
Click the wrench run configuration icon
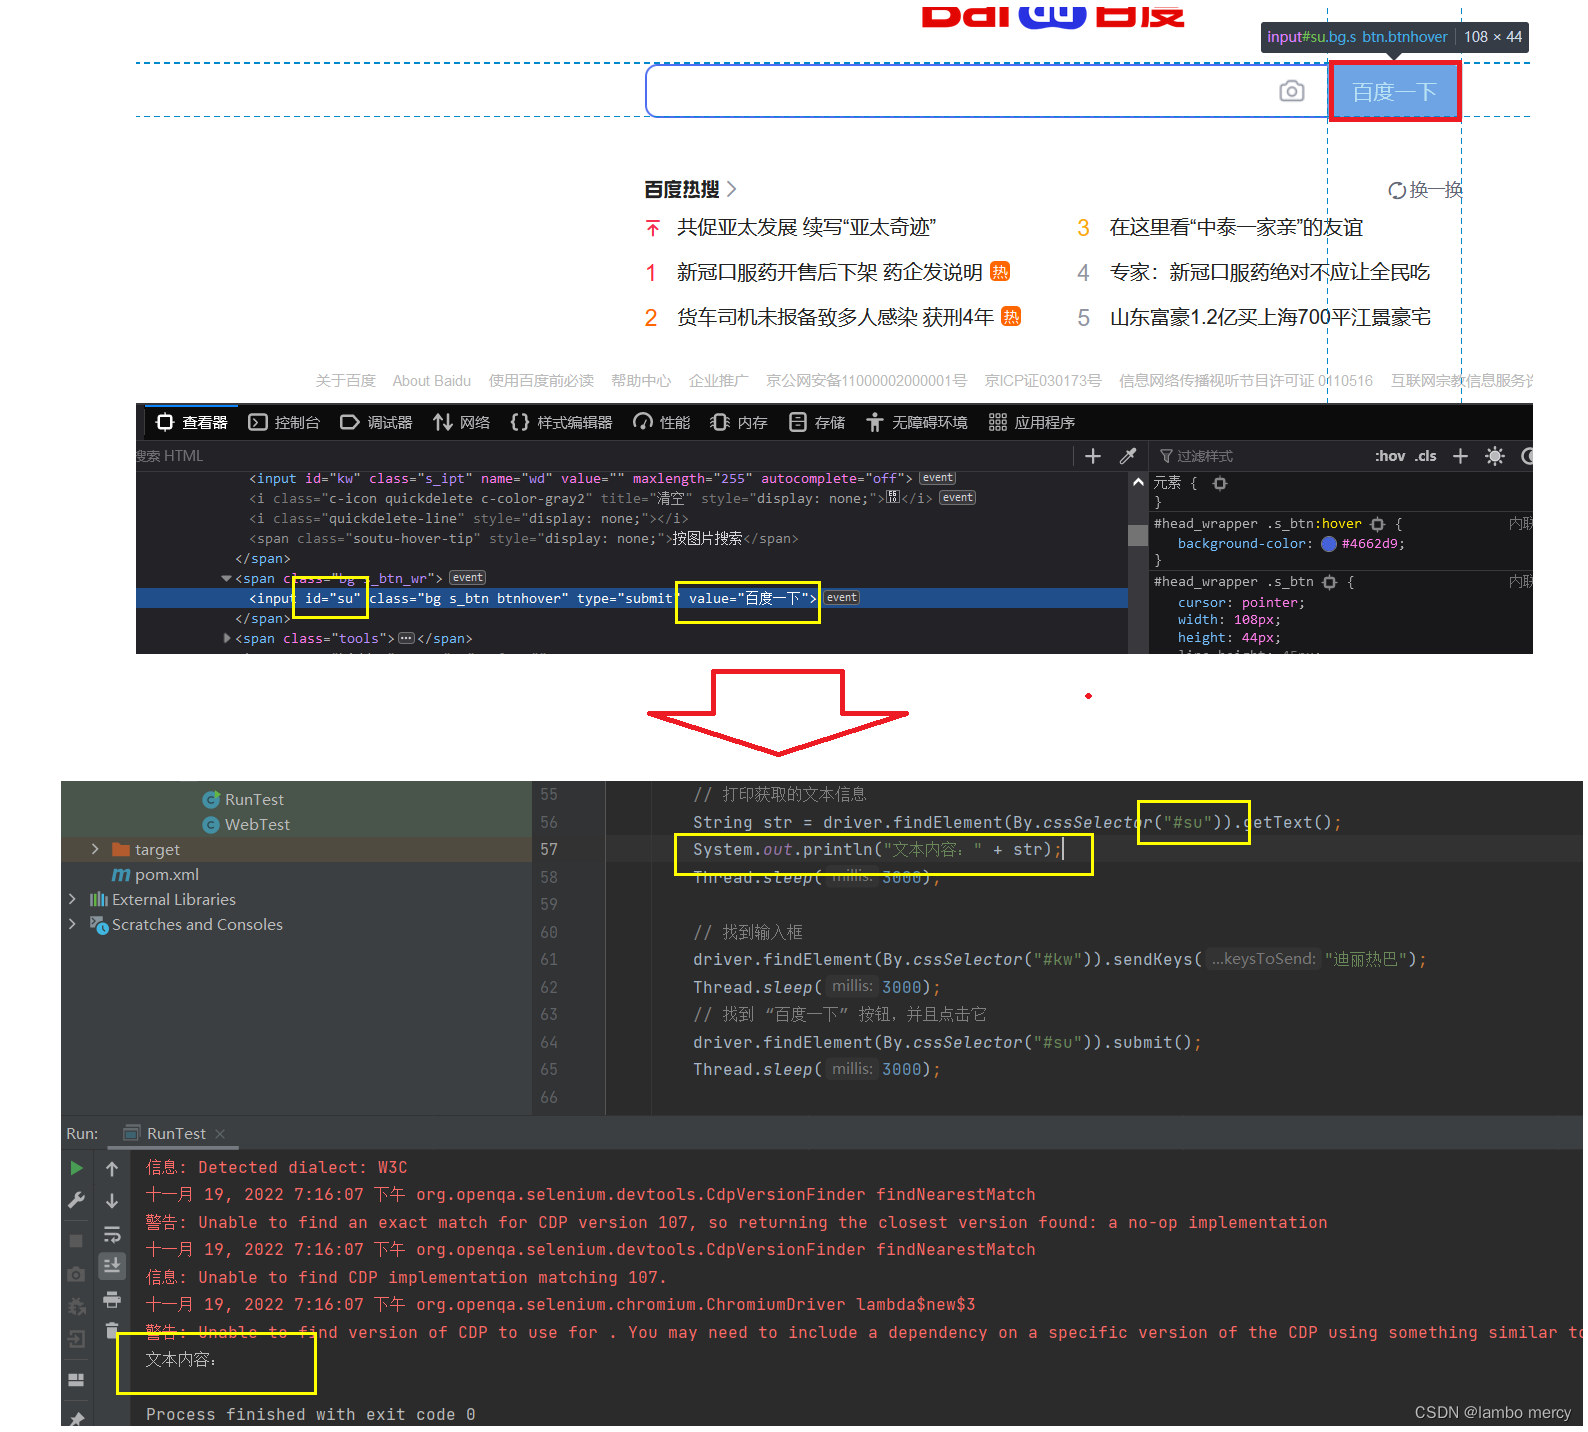[76, 1200]
